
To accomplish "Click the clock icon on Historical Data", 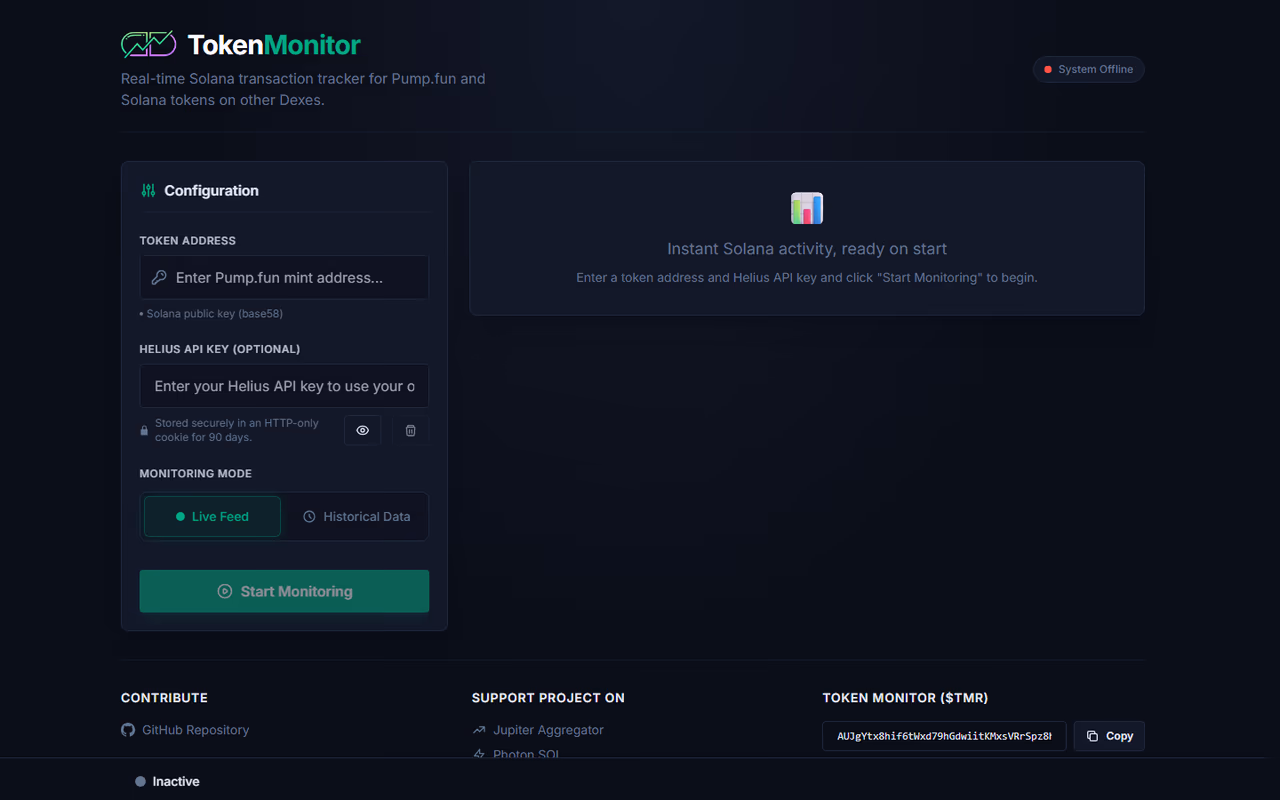I will click(x=309, y=516).
